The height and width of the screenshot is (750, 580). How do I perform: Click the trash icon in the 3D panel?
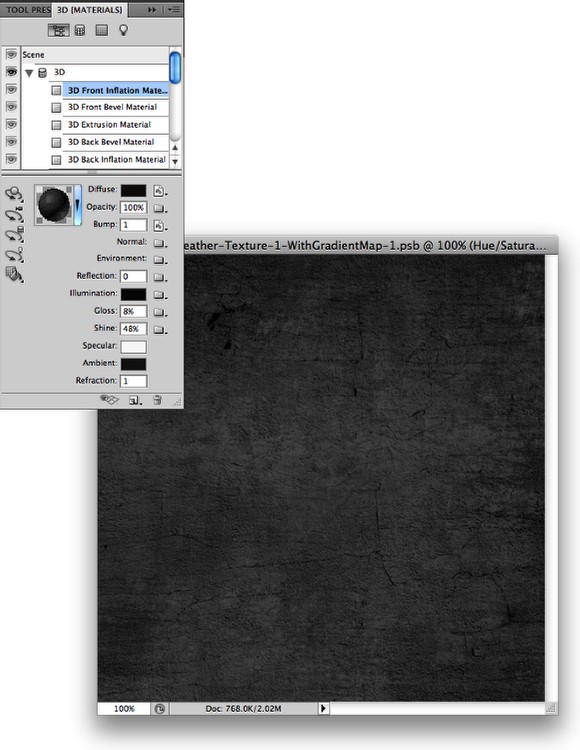pyautogui.click(x=157, y=400)
